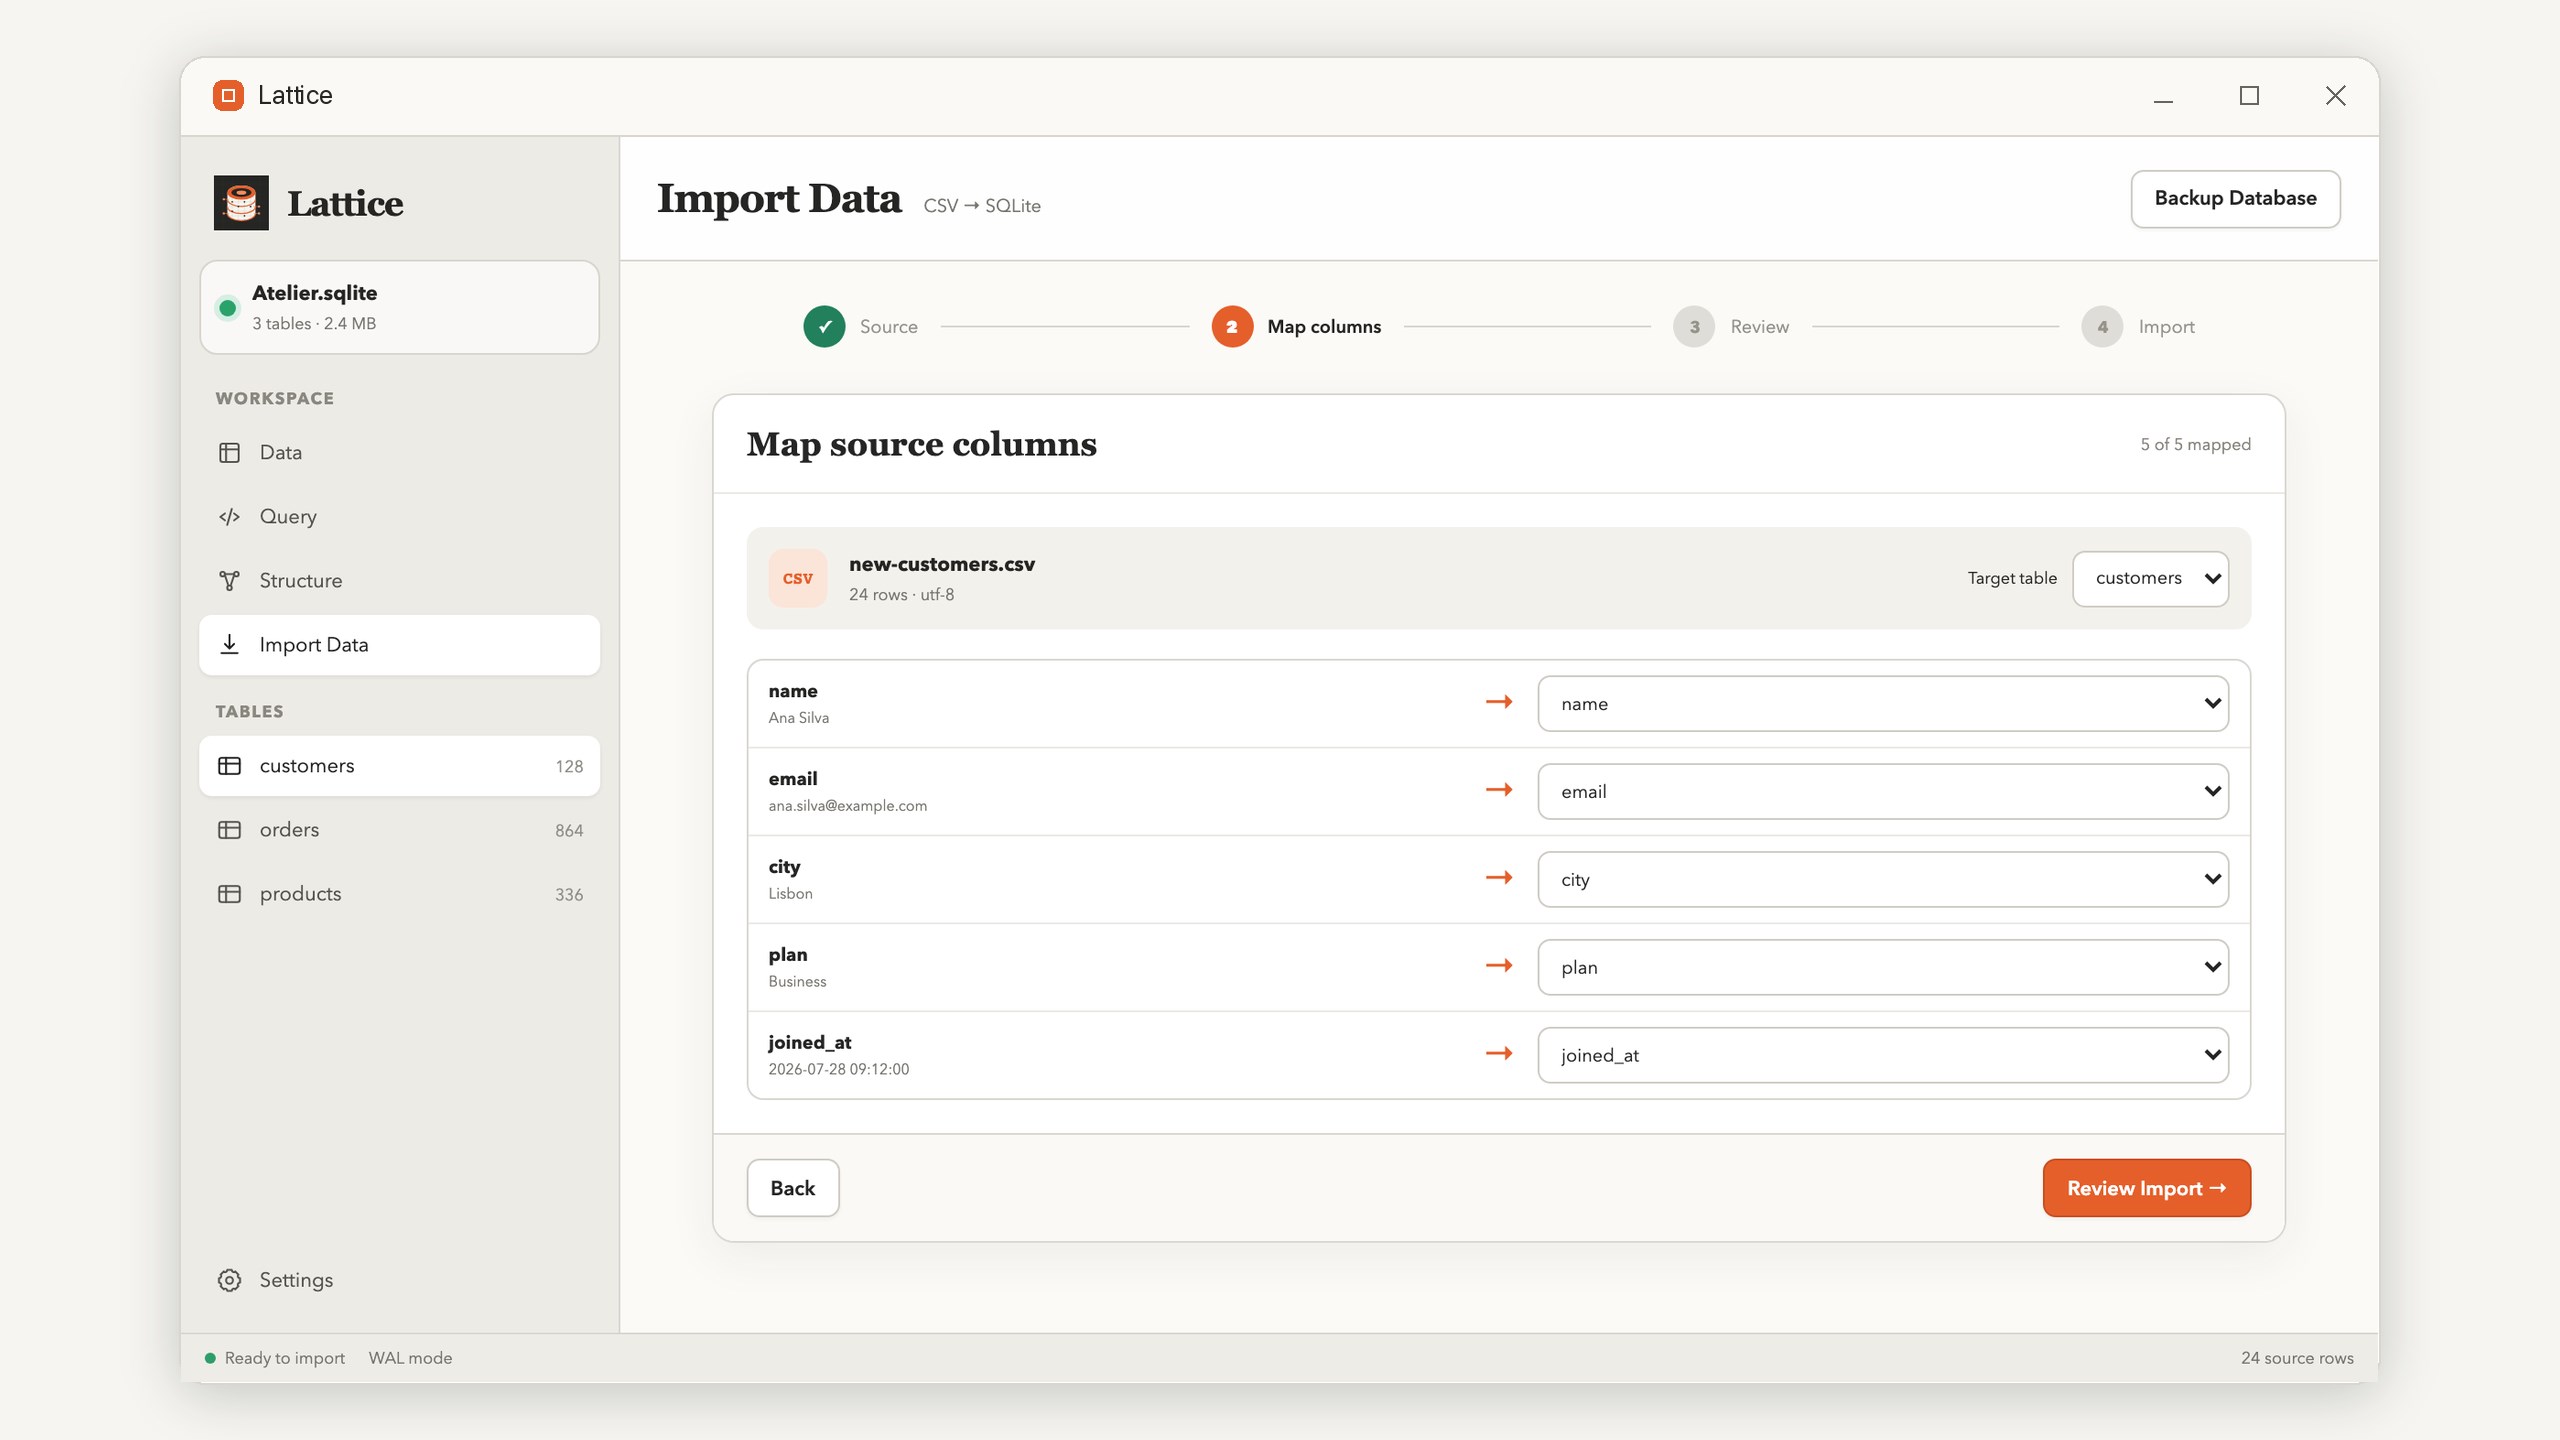Click the Map columns step label
Image resolution: width=2560 pixels, height=1440 pixels.
pyautogui.click(x=1324, y=327)
